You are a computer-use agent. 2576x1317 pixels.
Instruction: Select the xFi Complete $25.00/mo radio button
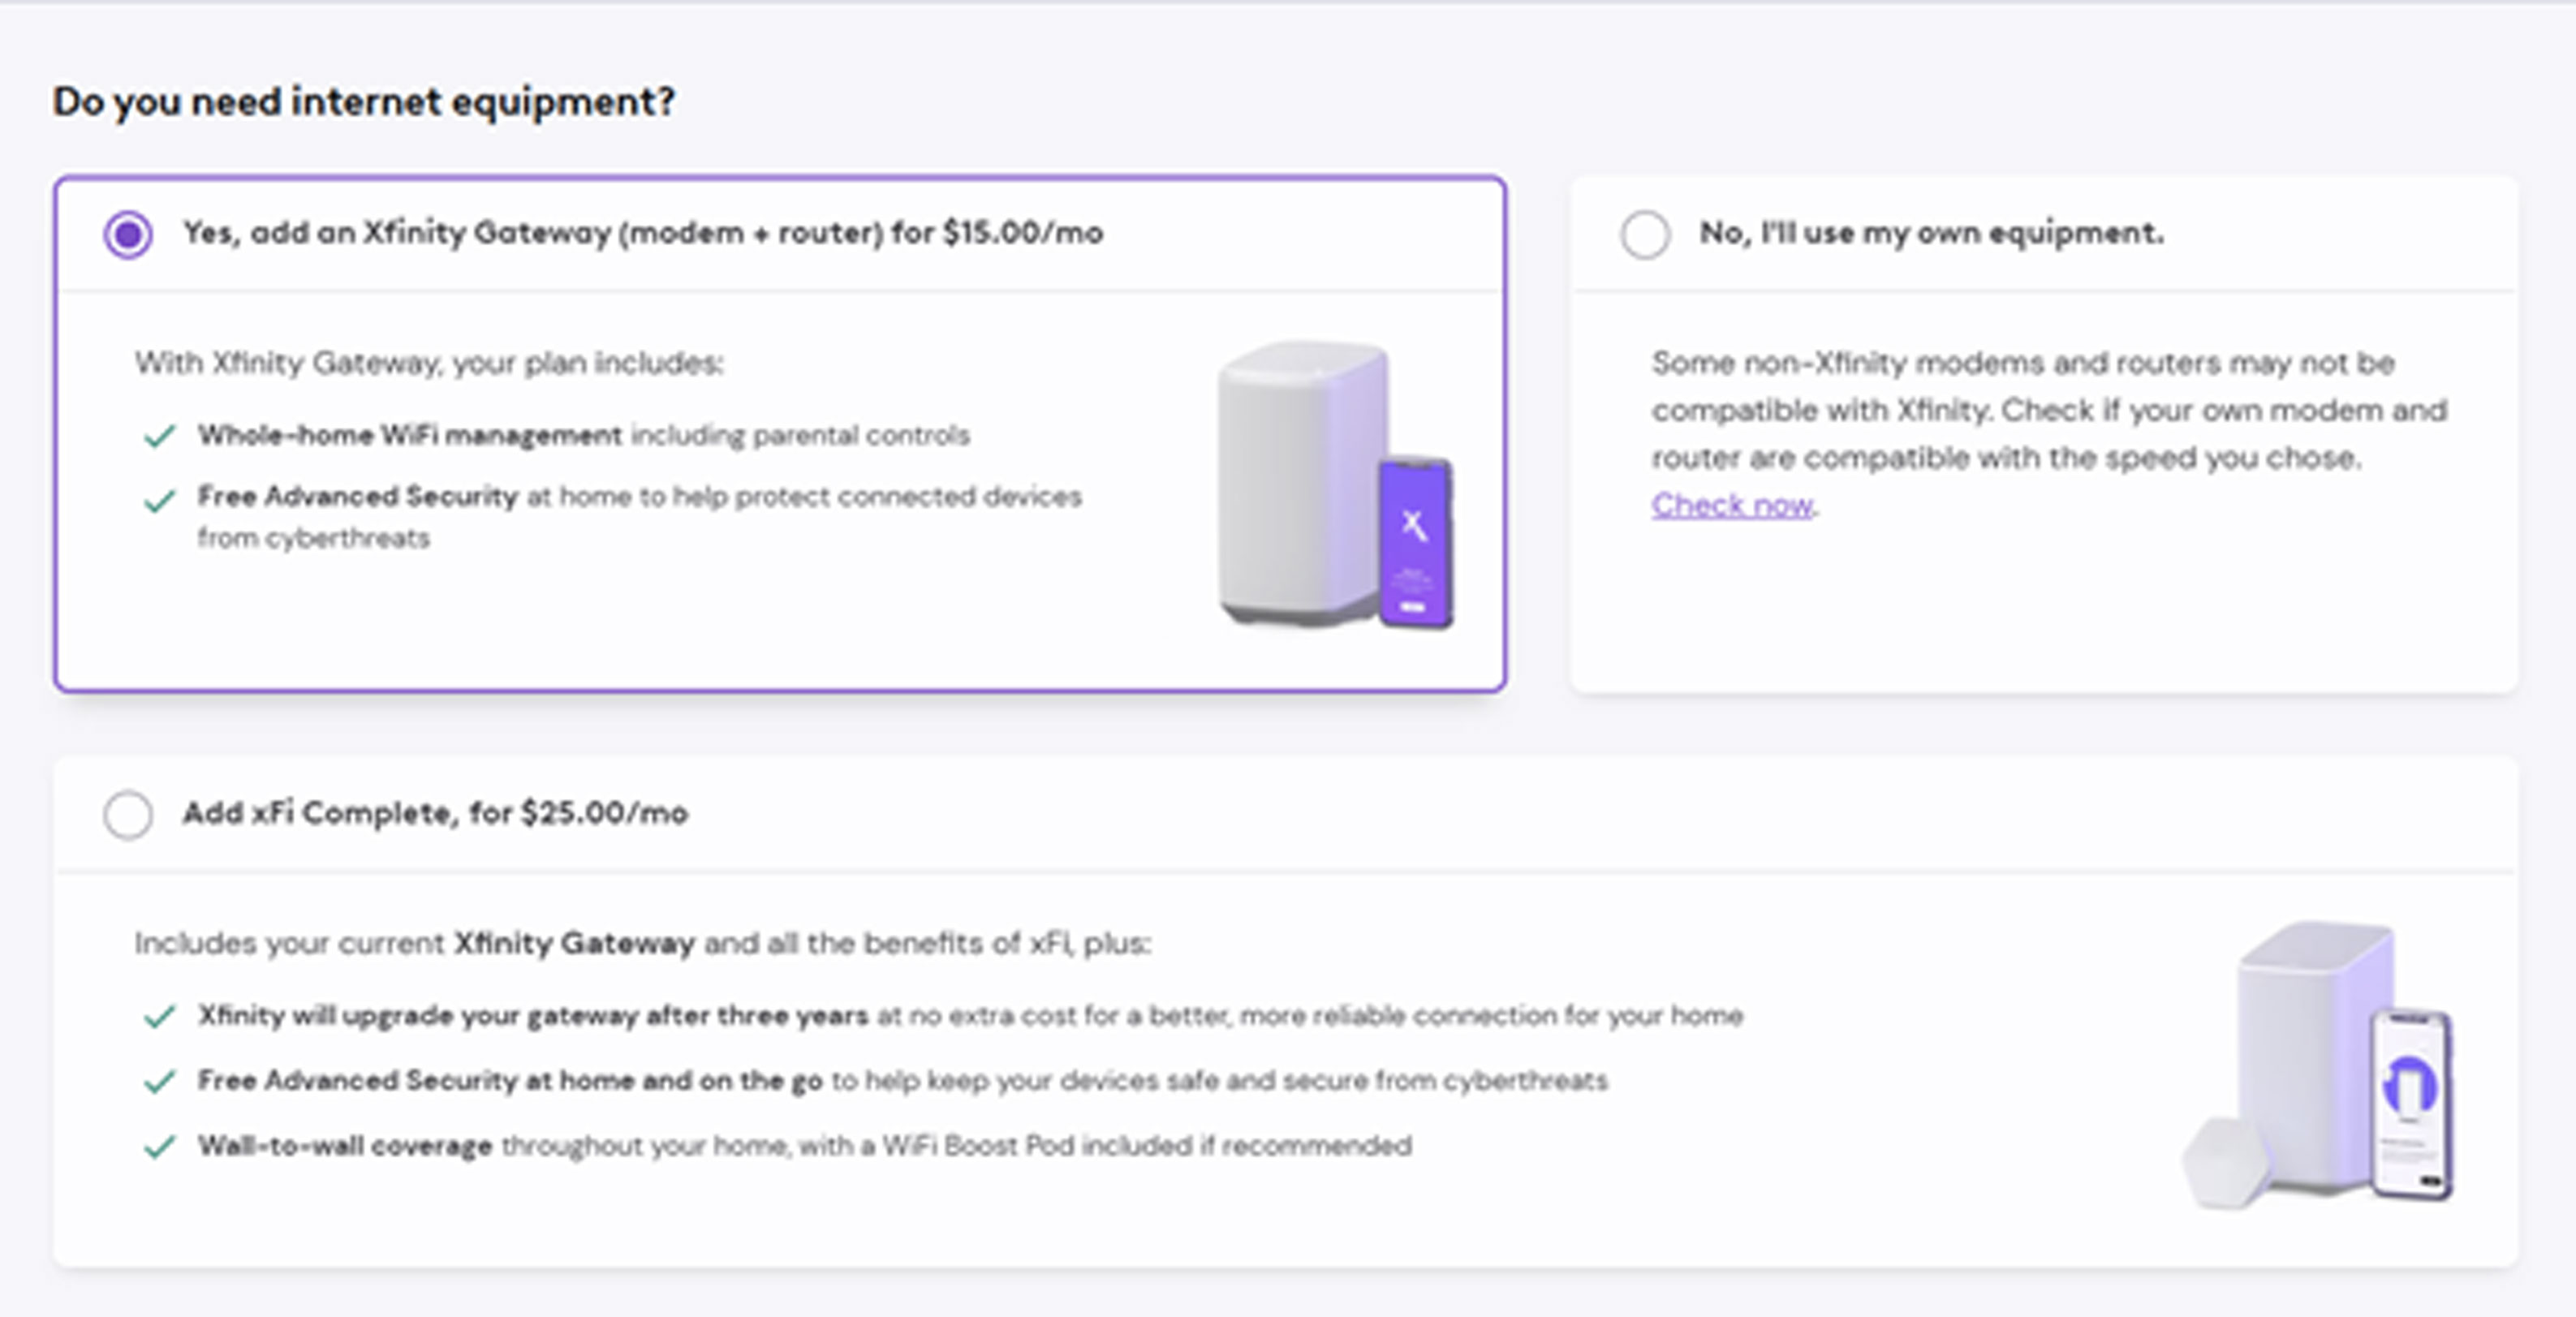pyautogui.click(x=128, y=814)
